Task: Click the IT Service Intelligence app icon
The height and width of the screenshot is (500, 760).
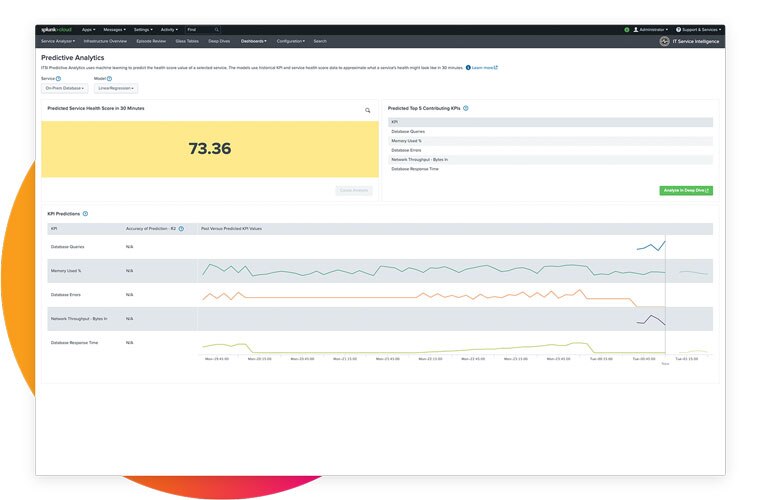Action: tap(665, 42)
